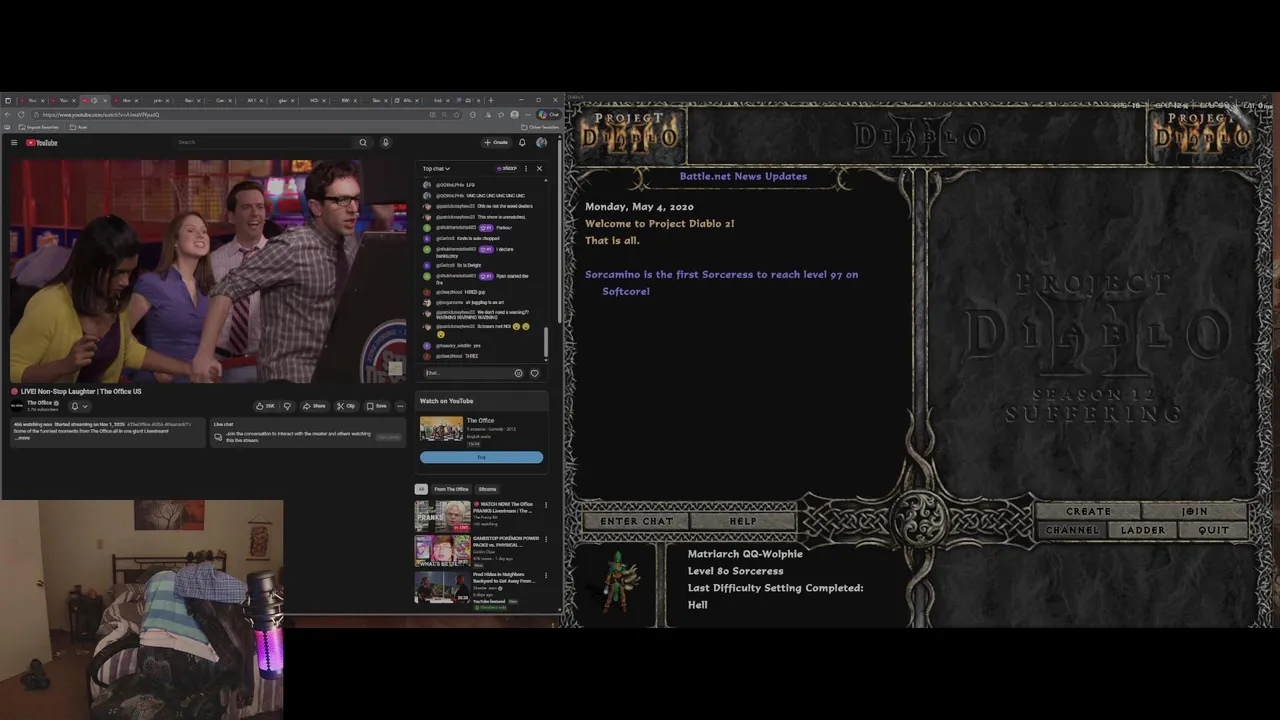Clip the livestream with scissors button

[346, 406]
